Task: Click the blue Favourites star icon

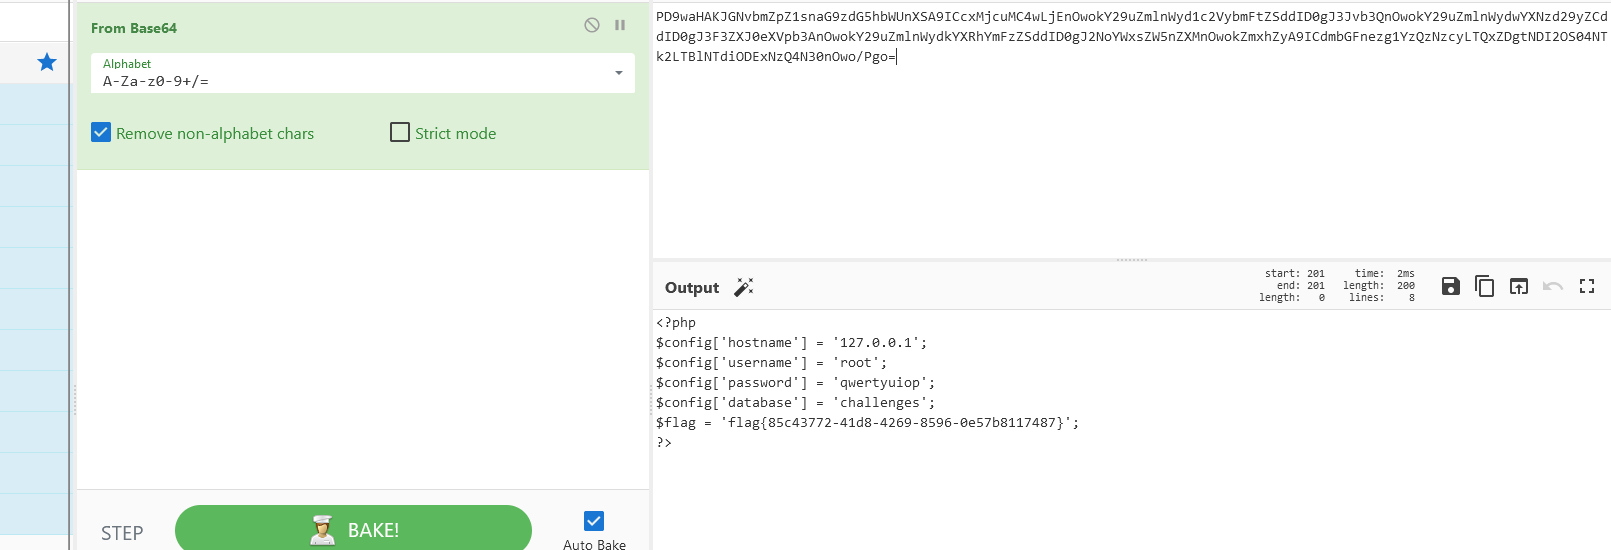Action: click(47, 62)
